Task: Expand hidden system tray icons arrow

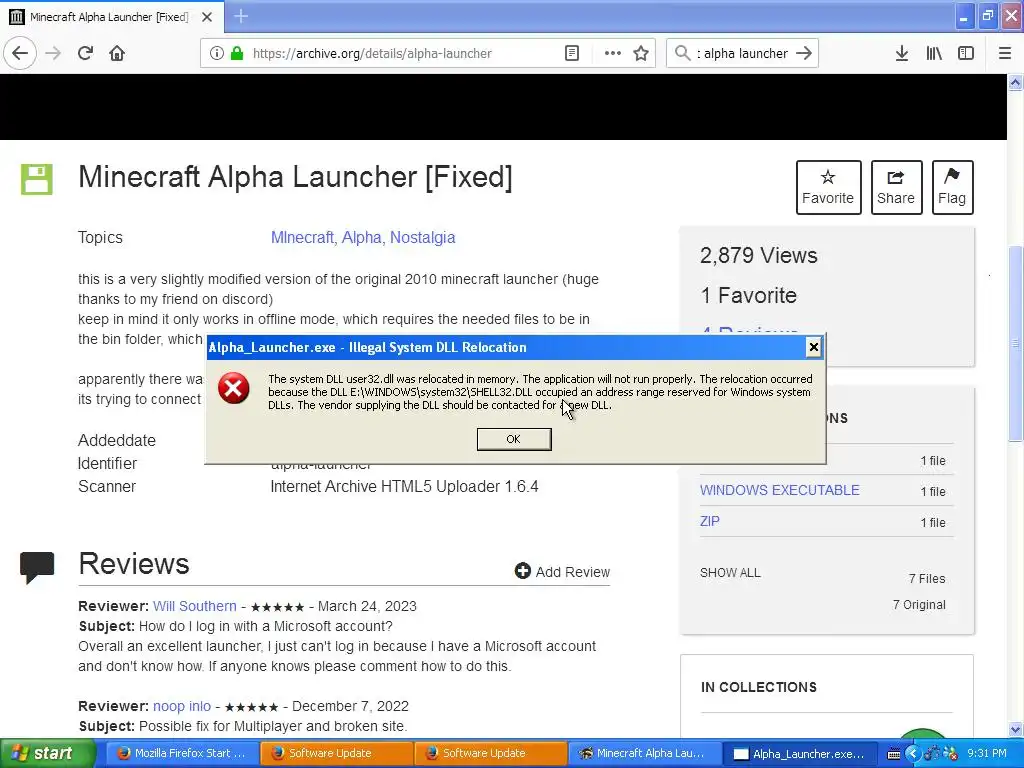Action: 912,754
